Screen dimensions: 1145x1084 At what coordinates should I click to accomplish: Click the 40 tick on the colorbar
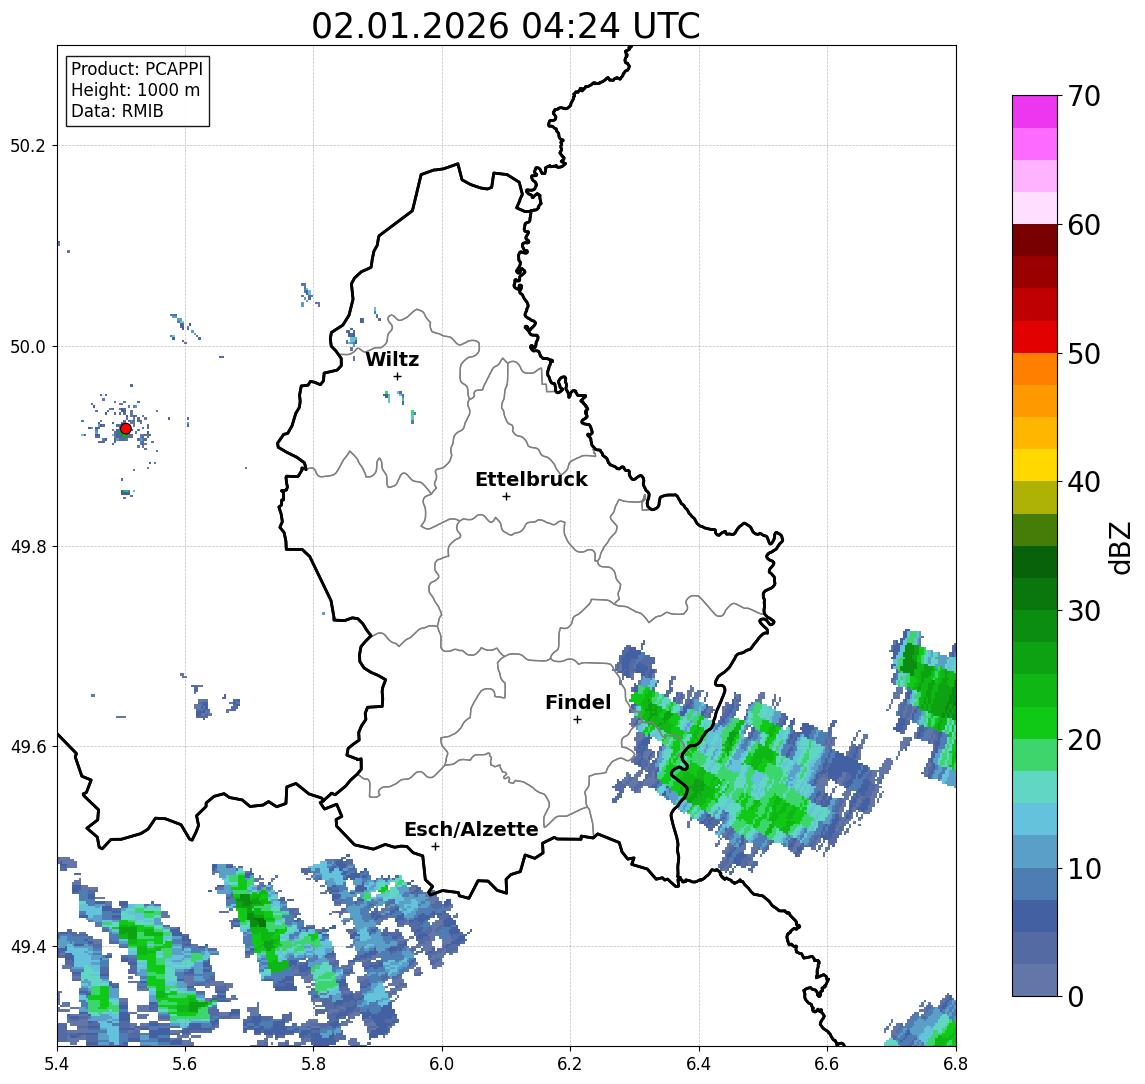tap(1084, 482)
